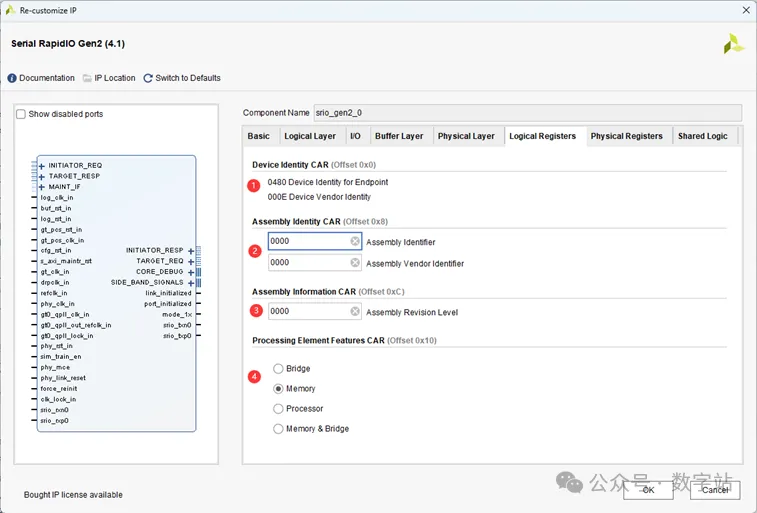The image size is (757, 513).
Task: Click the force_reinit port label
Action: 59,389
